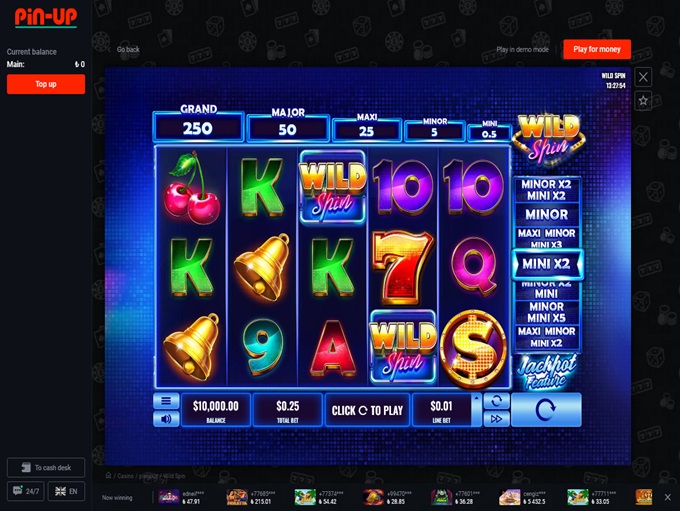Viewport: 680px width, 511px height.
Task: Open the To cash desk option
Action: point(46,468)
